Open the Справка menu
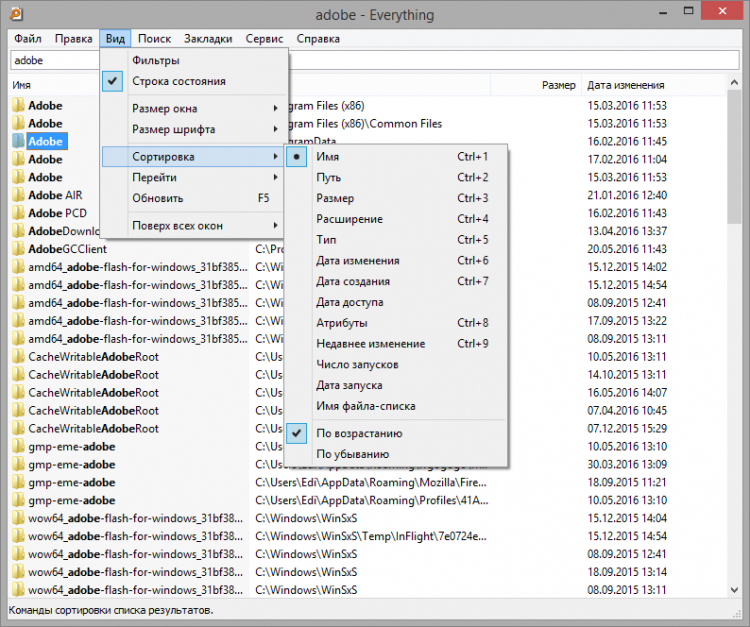This screenshot has width=750, height=627. 318,39
